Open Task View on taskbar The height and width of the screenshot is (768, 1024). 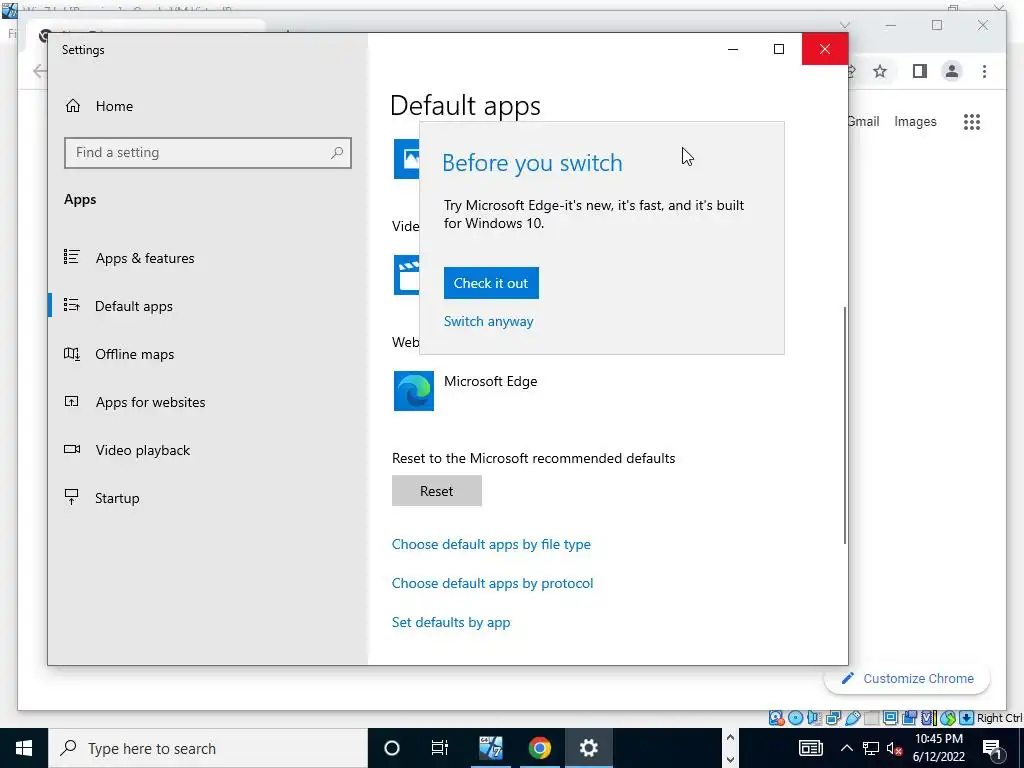pos(440,748)
